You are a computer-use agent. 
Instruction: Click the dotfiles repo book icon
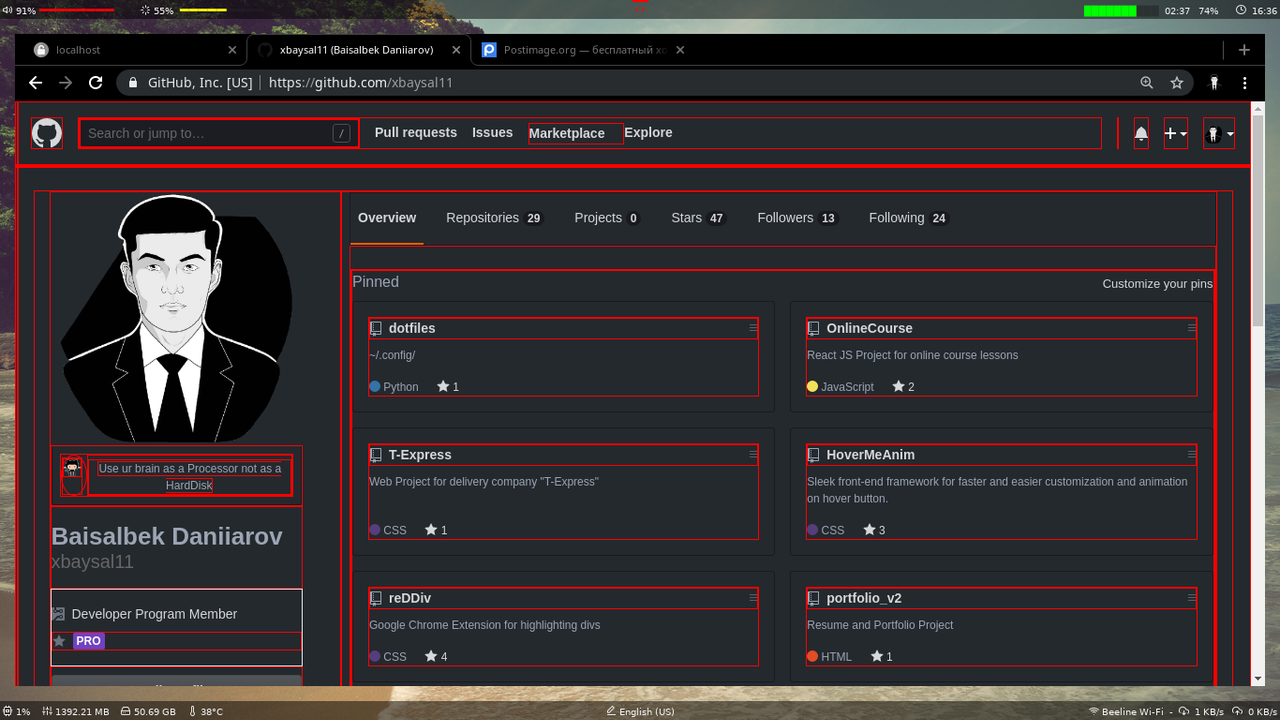tap(376, 328)
